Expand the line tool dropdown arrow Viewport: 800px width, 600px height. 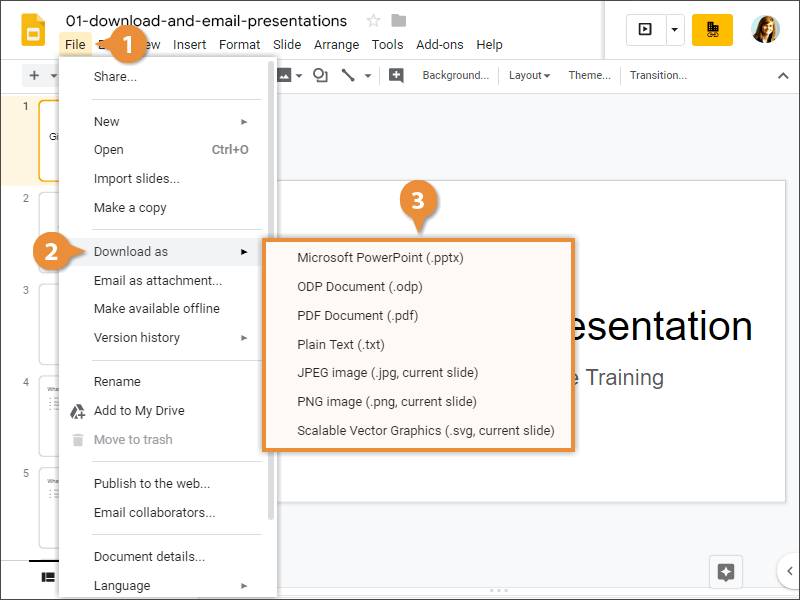click(x=368, y=75)
